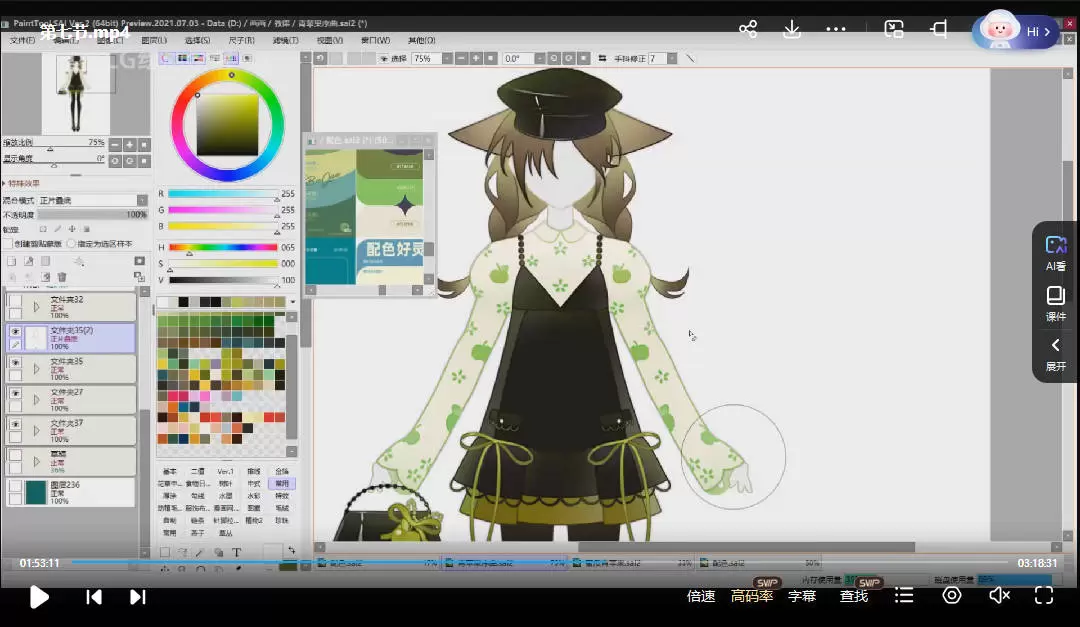Open the three-dots more options menu
This screenshot has width=1080, height=627.
pyautogui.click(x=836, y=29)
